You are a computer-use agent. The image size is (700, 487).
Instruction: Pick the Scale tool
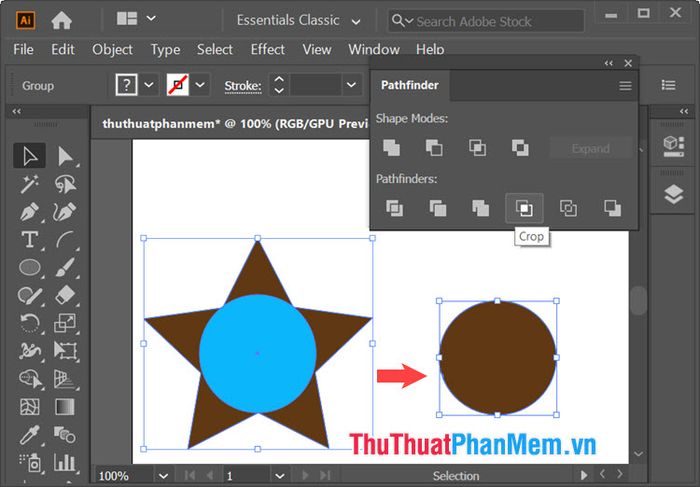pos(65,323)
